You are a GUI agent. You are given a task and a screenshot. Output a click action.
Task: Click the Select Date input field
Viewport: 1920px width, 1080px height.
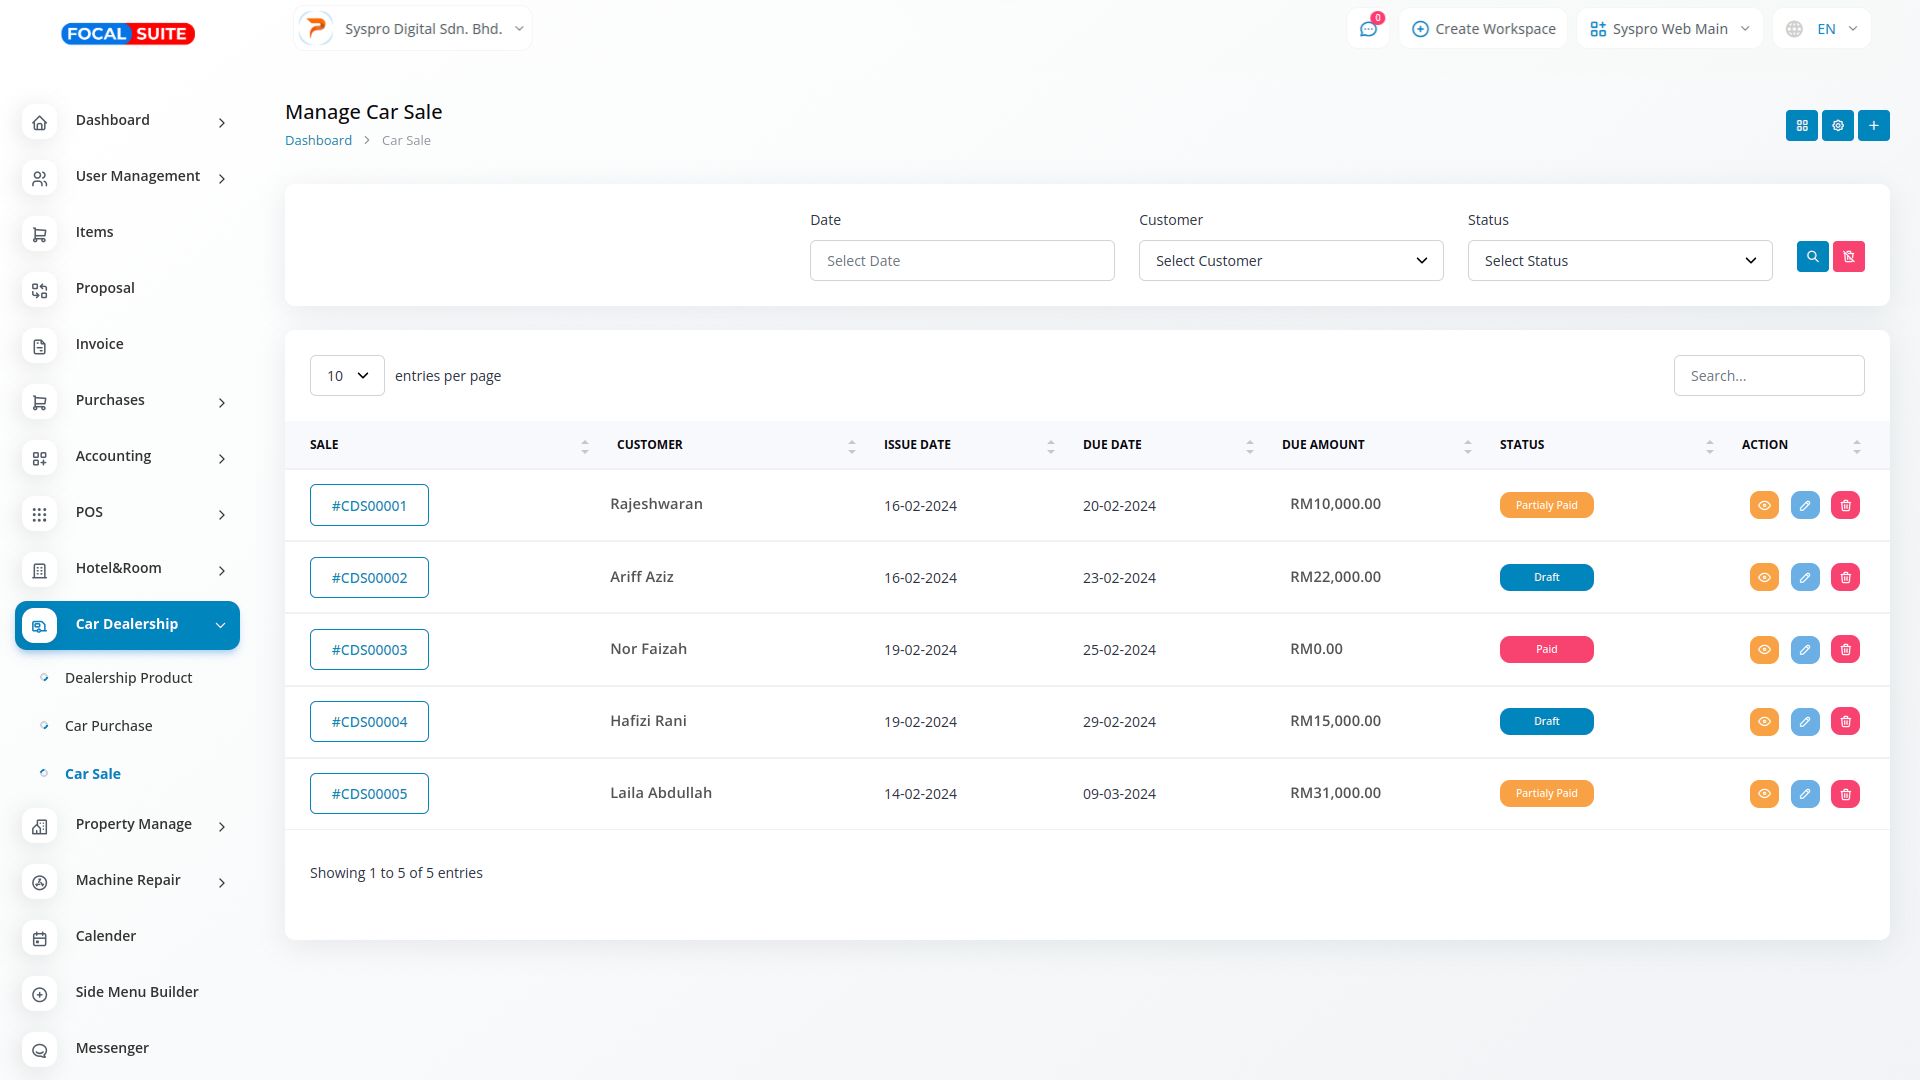click(x=961, y=261)
